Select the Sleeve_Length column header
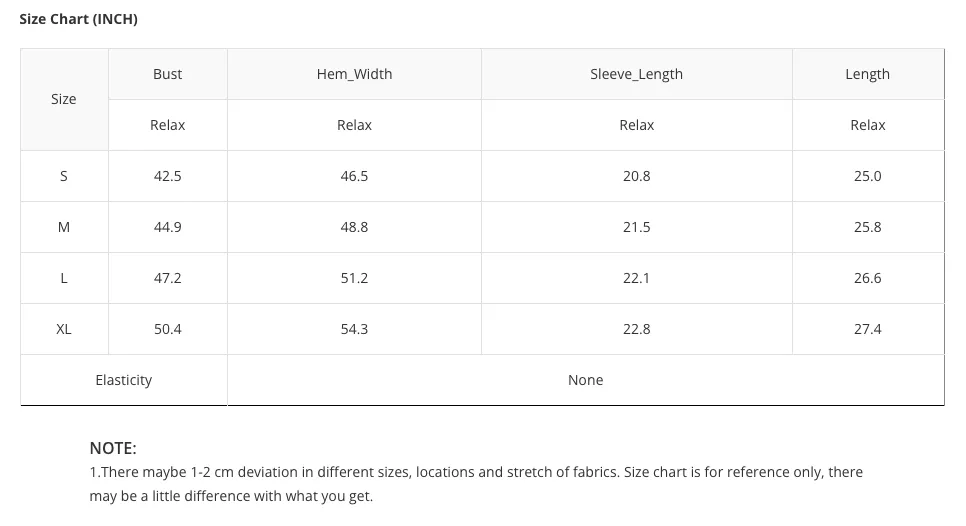The height and width of the screenshot is (526, 966). [636, 74]
